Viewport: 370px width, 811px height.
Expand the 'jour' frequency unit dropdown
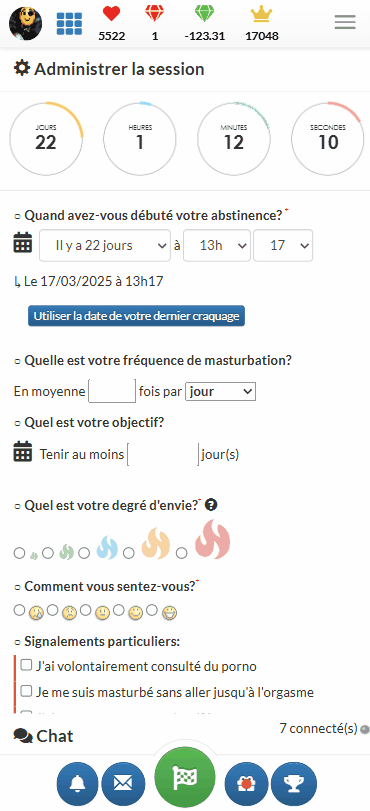click(x=220, y=392)
